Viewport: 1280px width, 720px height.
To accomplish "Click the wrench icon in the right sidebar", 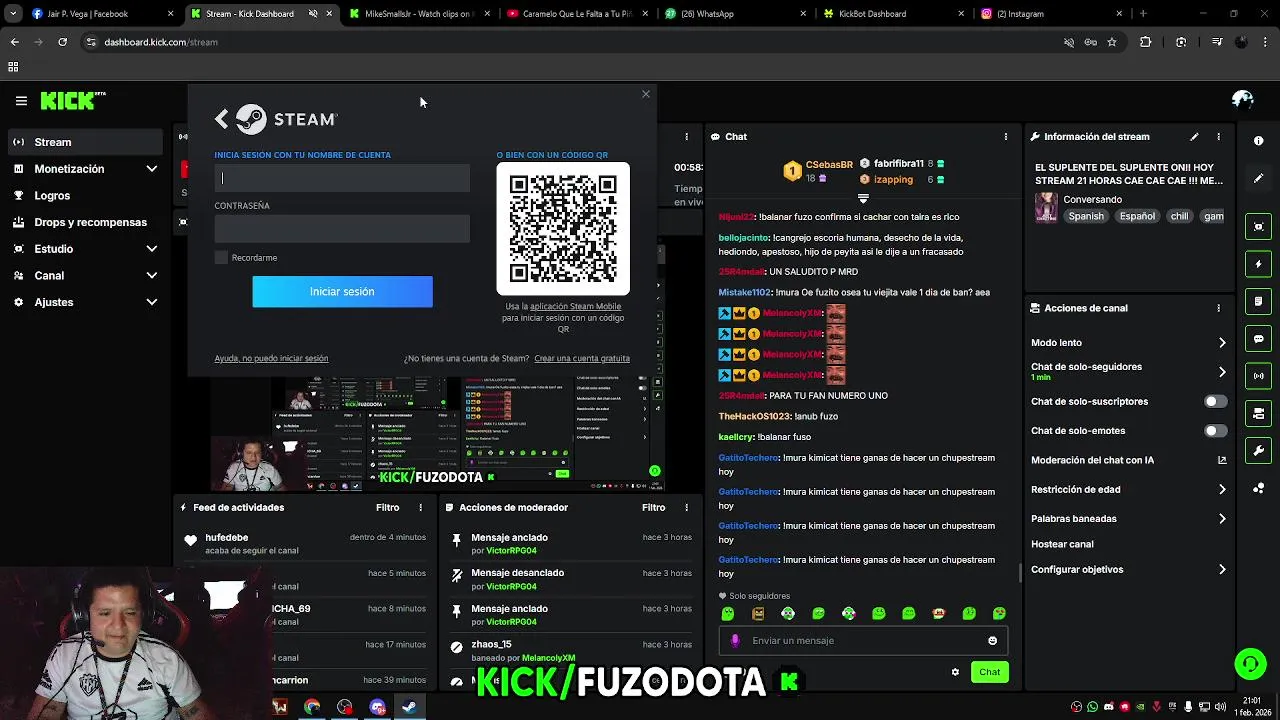I will click(x=1259, y=451).
